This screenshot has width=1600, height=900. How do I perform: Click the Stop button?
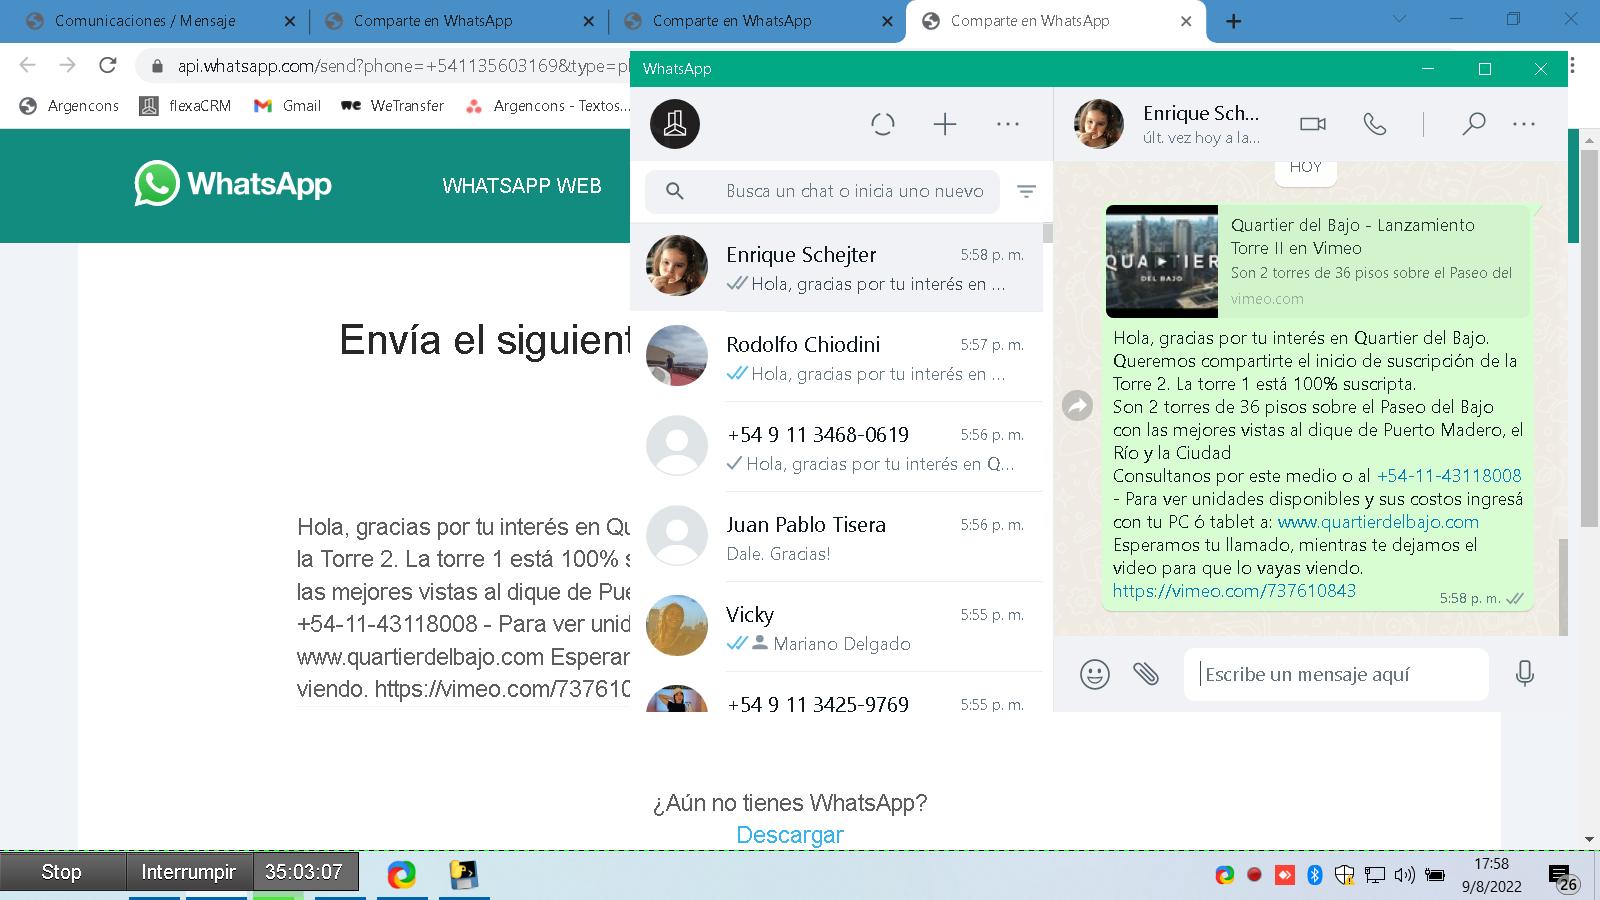pyautogui.click(x=61, y=872)
